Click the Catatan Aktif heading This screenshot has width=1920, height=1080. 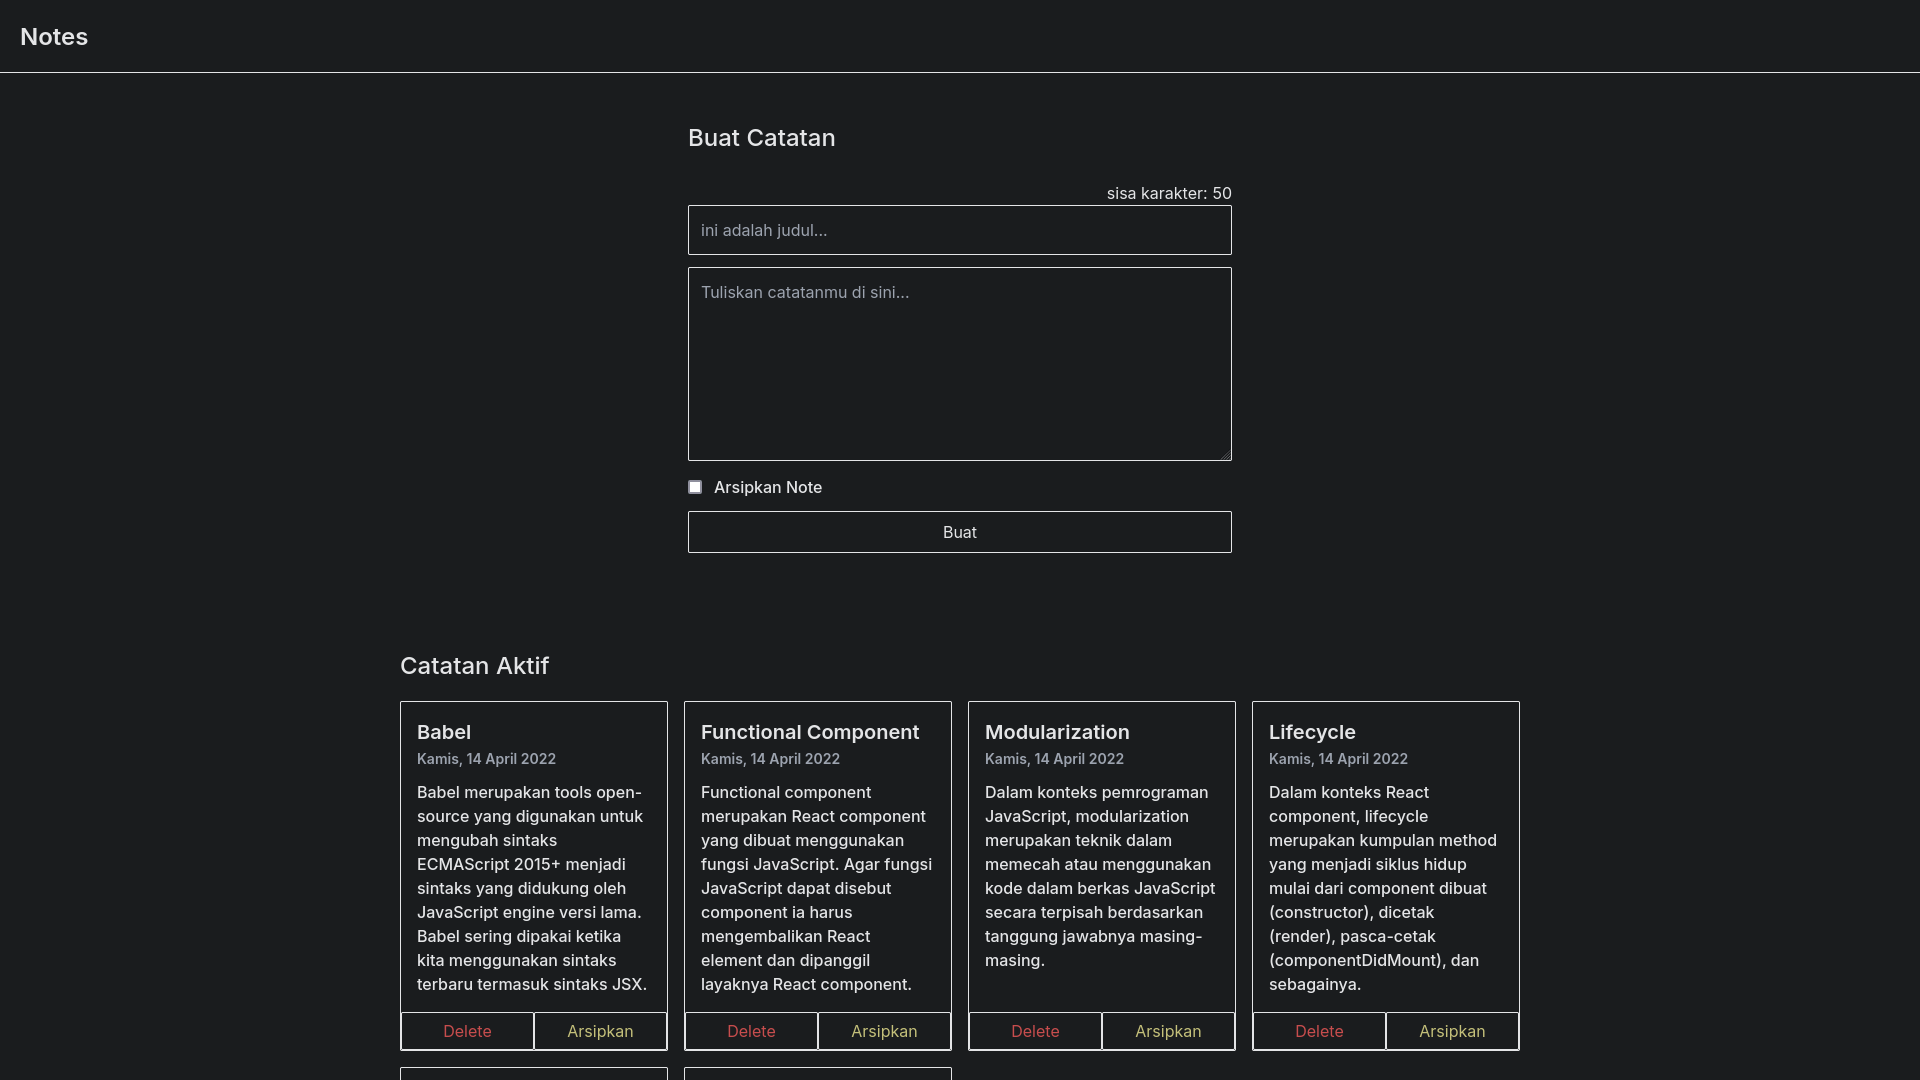coord(474,666)
